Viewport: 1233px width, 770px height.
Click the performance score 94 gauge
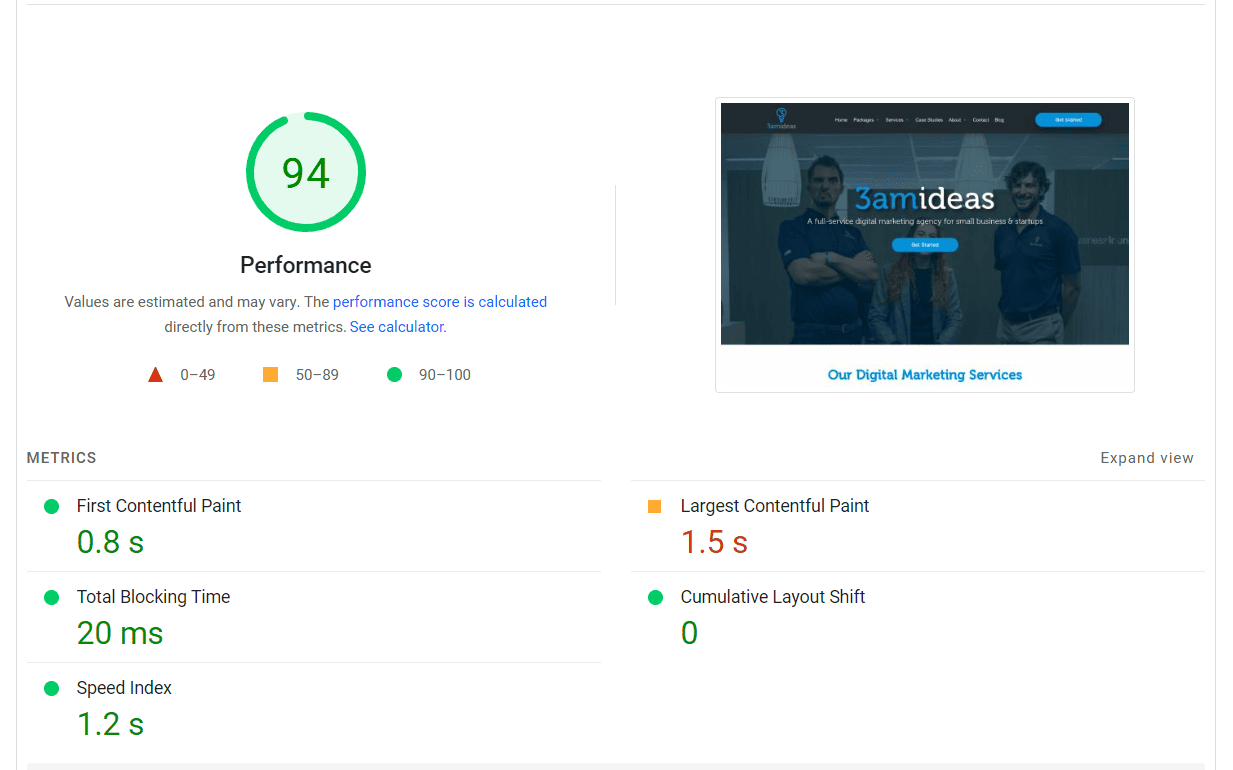click(306, 172)
